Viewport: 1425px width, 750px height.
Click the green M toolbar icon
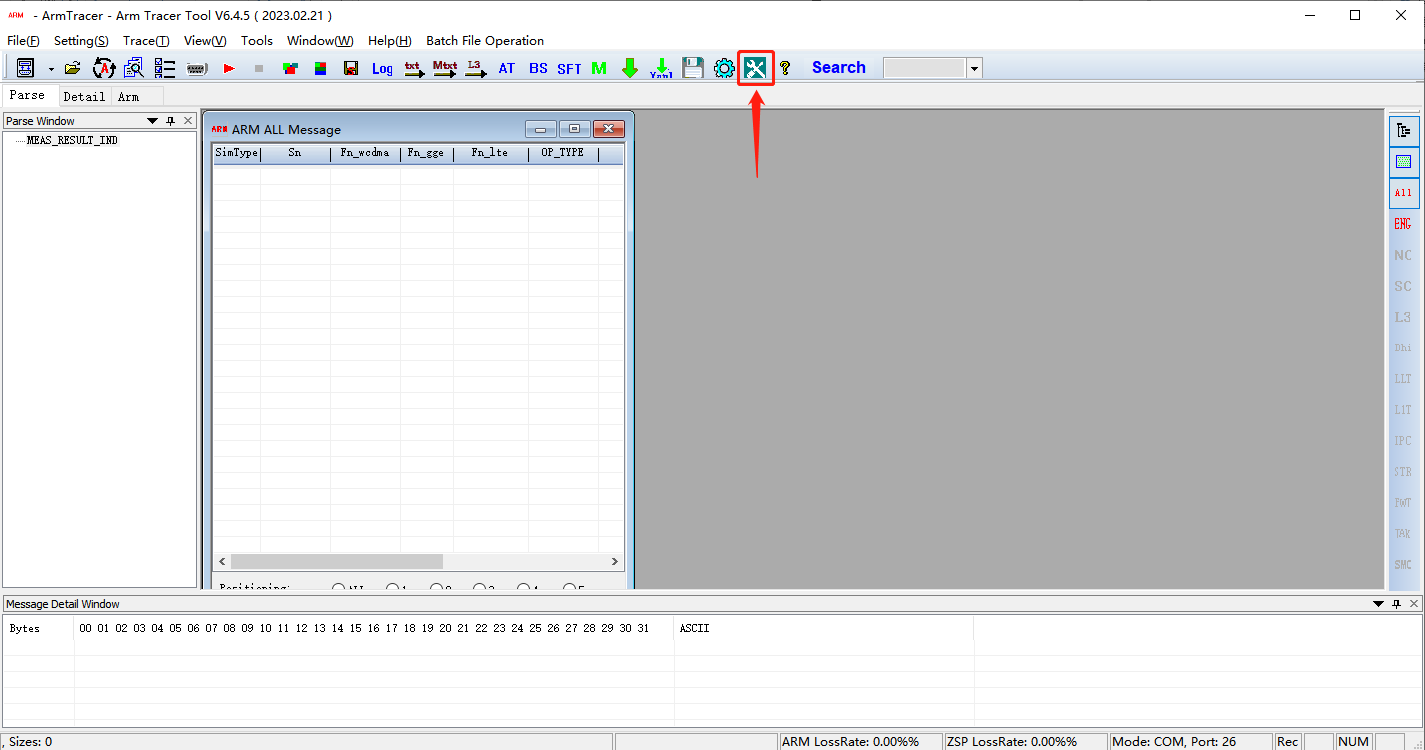click(x=598, y=68)
